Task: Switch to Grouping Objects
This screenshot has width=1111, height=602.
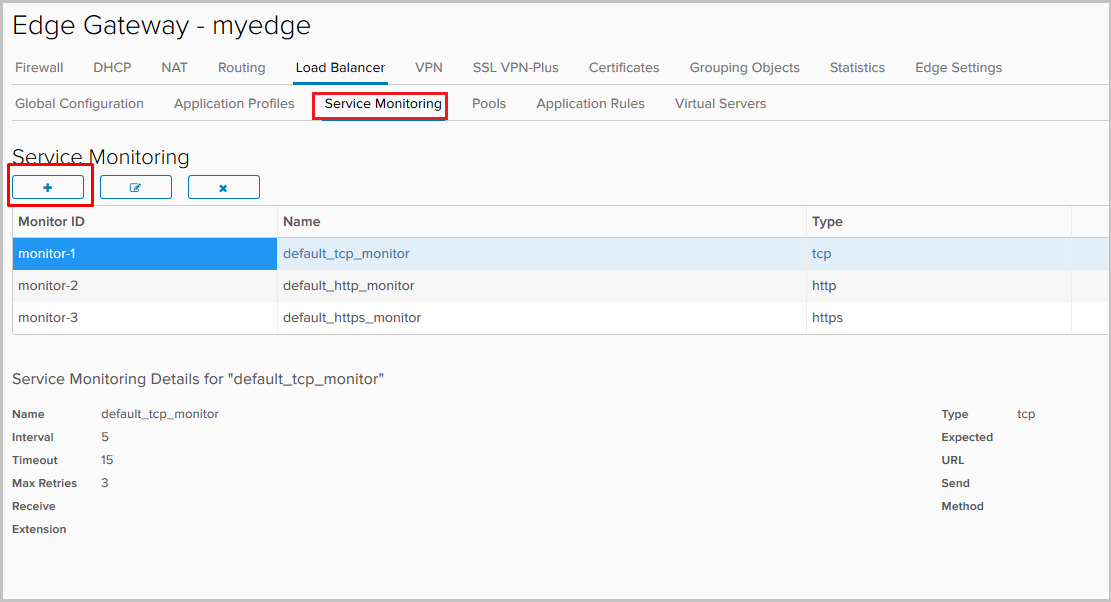Action: click(744, 67)
